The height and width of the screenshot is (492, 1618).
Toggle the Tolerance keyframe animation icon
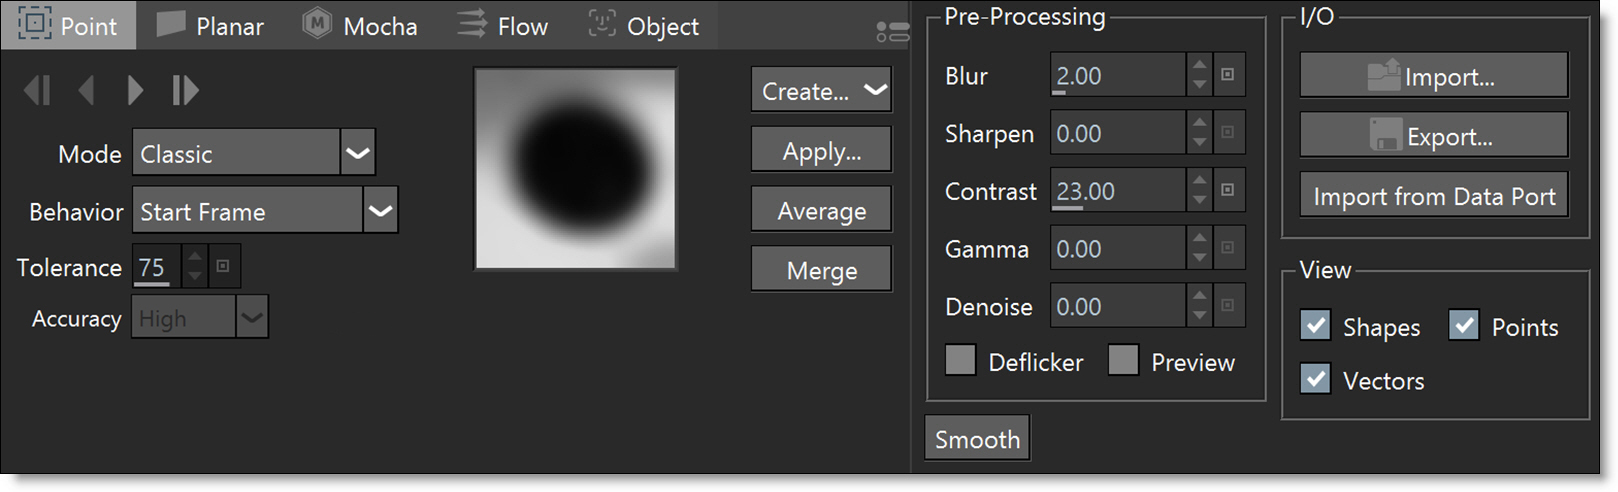point(223,266)
